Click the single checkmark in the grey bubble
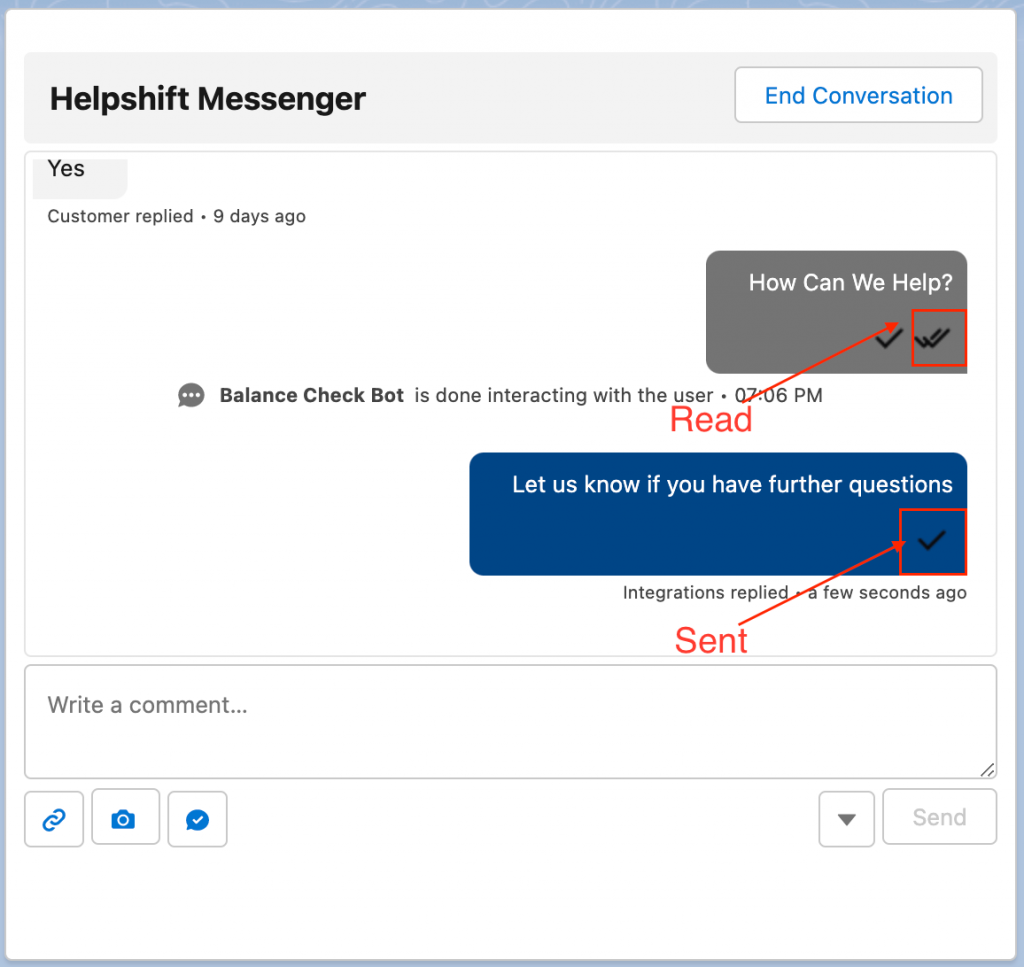 (x=888, y=340)
